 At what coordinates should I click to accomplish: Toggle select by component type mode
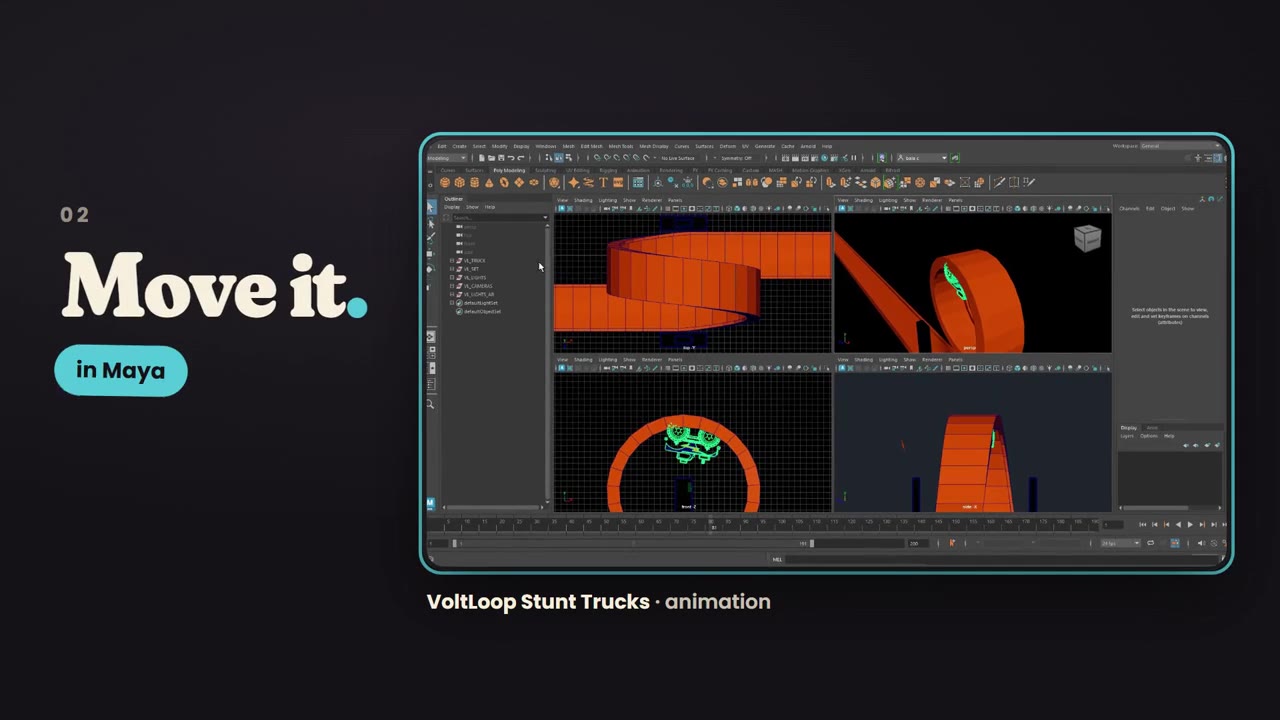[x=569, y=158]
